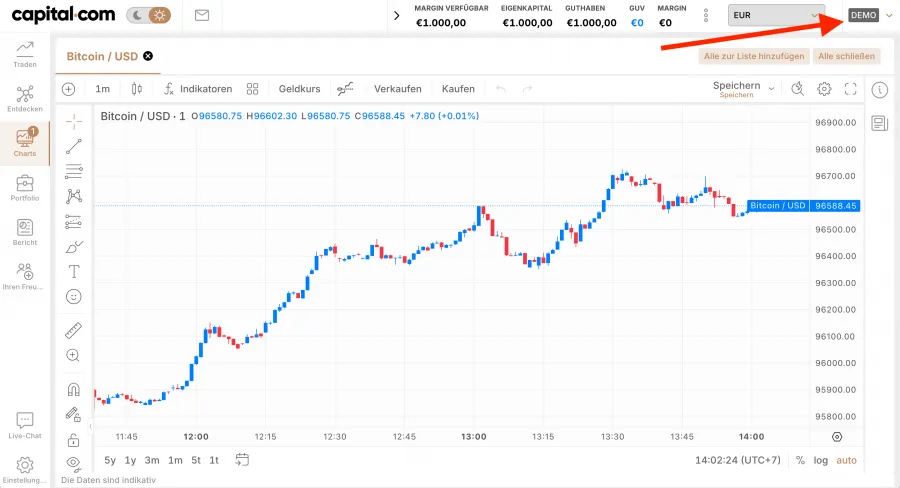This screenshot has width=900, height=488.
Task: Toggle magnet snapping mode
Action: tap(73, 390)
